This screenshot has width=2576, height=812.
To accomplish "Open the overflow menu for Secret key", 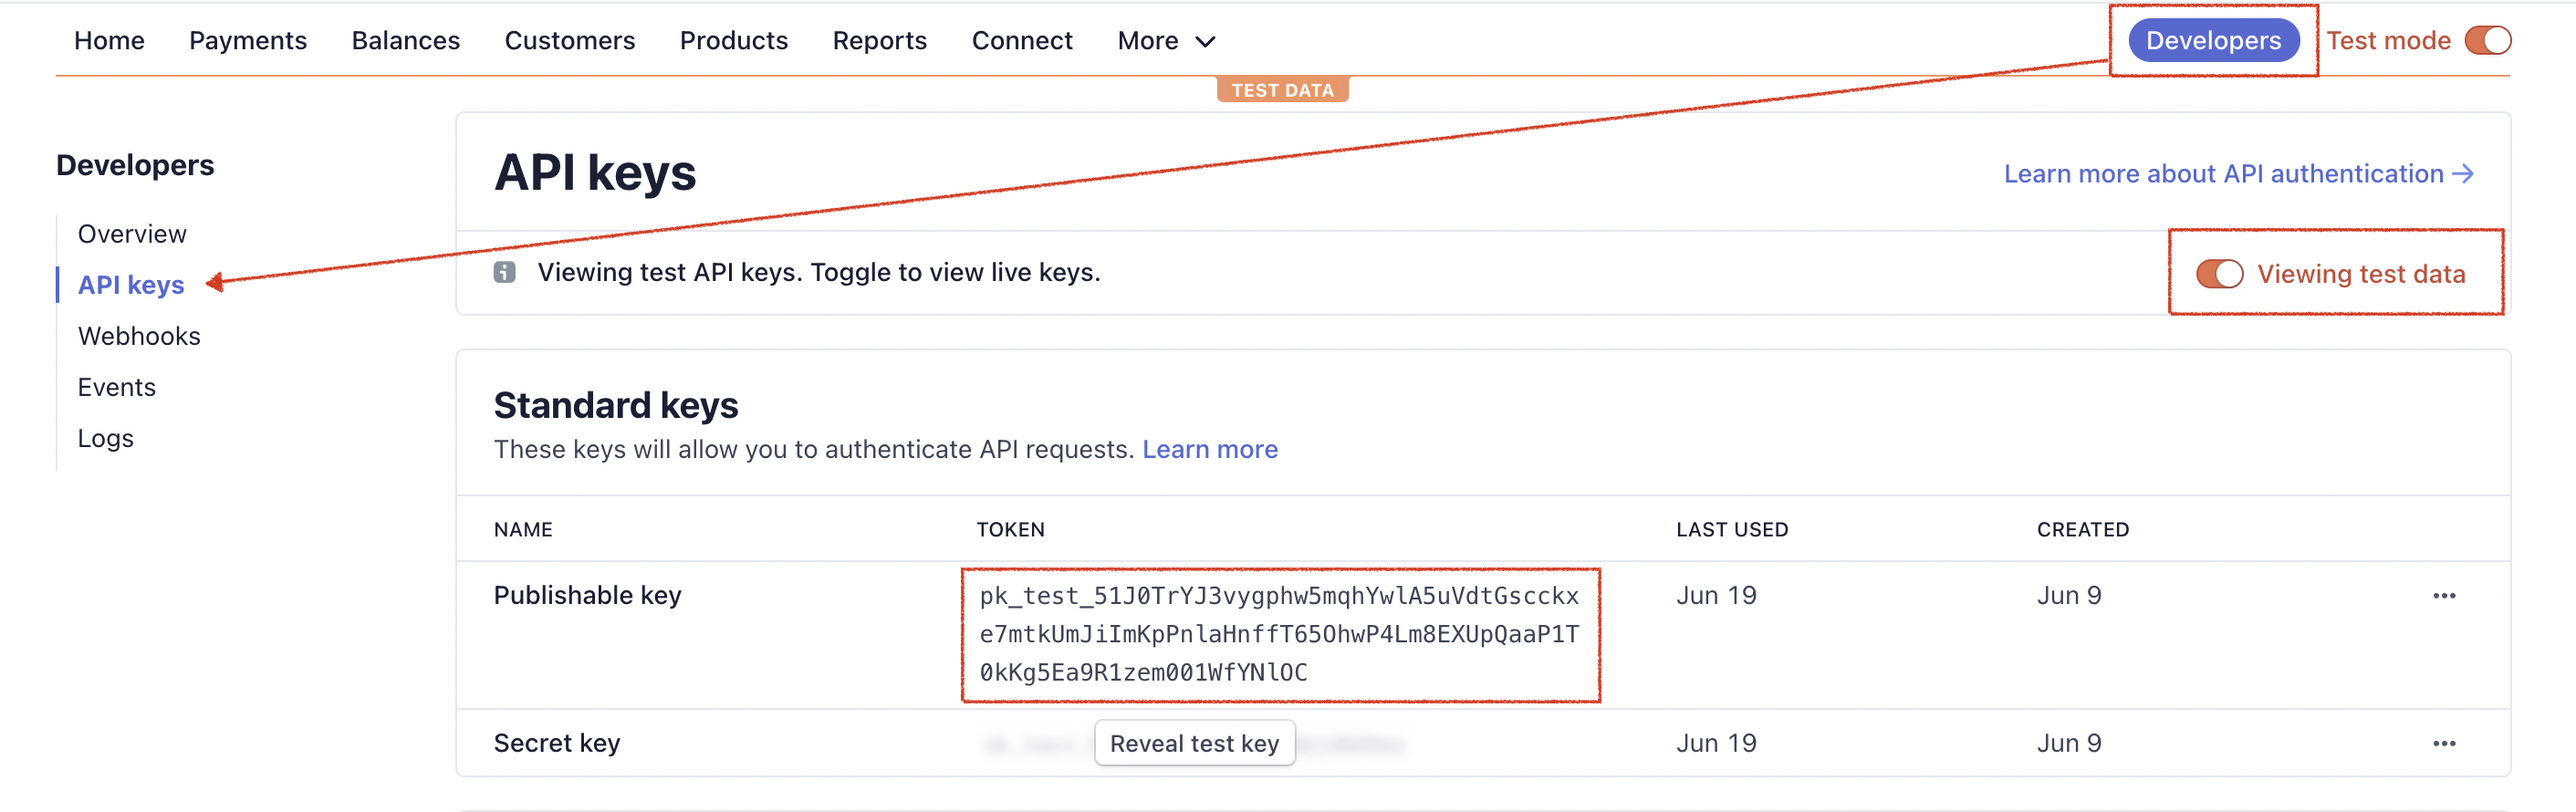I will [2445, 742].
